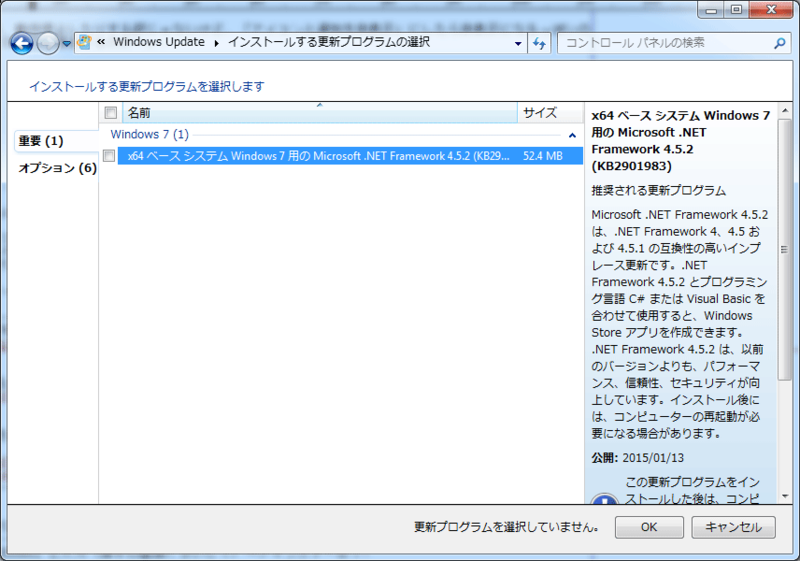This screenshot has height=561, width=800.
Task: Click the 公開: 2015/01/13 date text
Action: click(x=637, y=457)
